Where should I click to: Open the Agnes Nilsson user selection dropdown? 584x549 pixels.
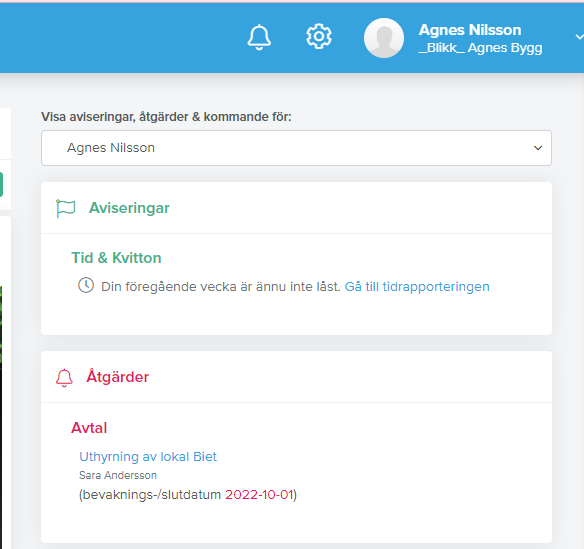[x=296, y=148]
